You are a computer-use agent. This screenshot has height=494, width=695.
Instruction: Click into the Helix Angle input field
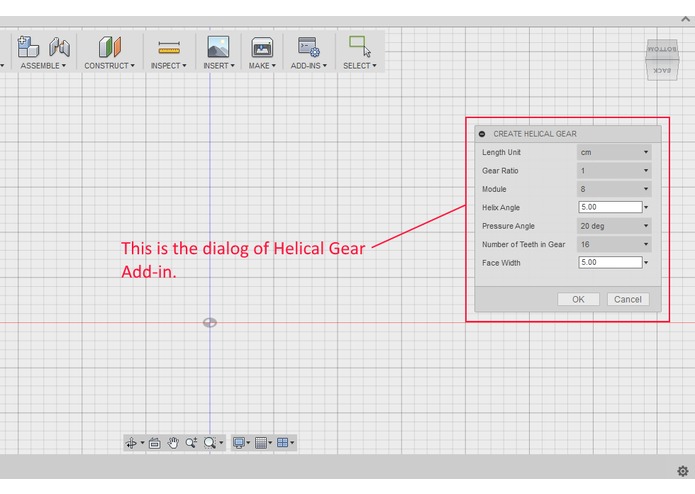610,207
